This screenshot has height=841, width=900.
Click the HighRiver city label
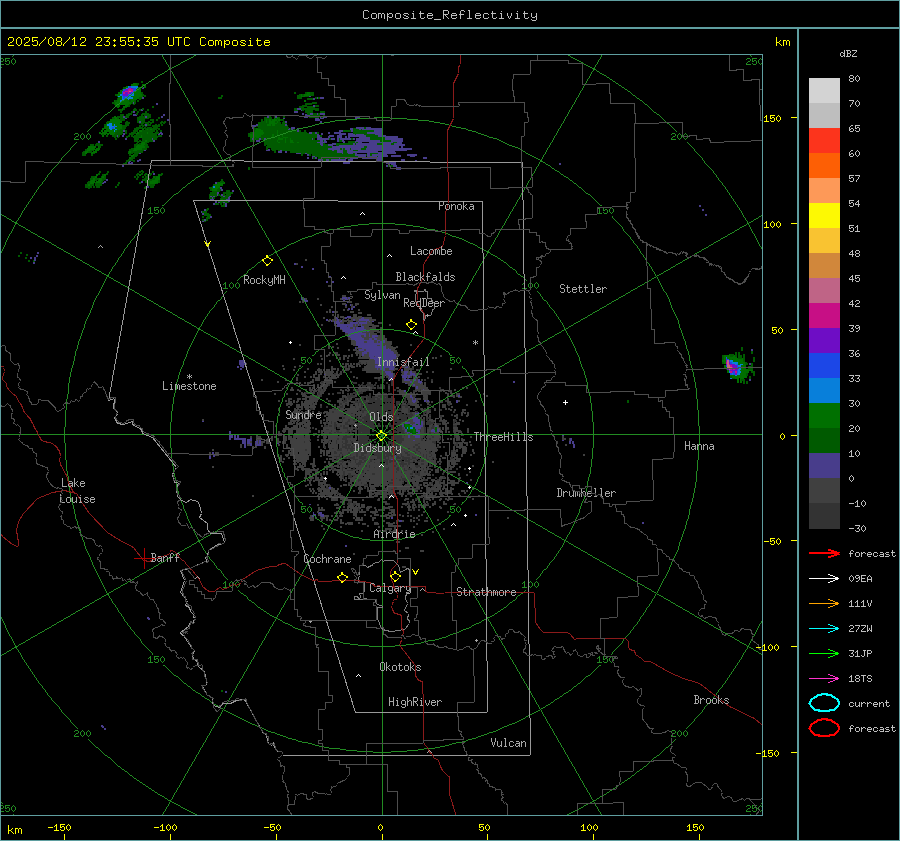(x=415, y=702)
